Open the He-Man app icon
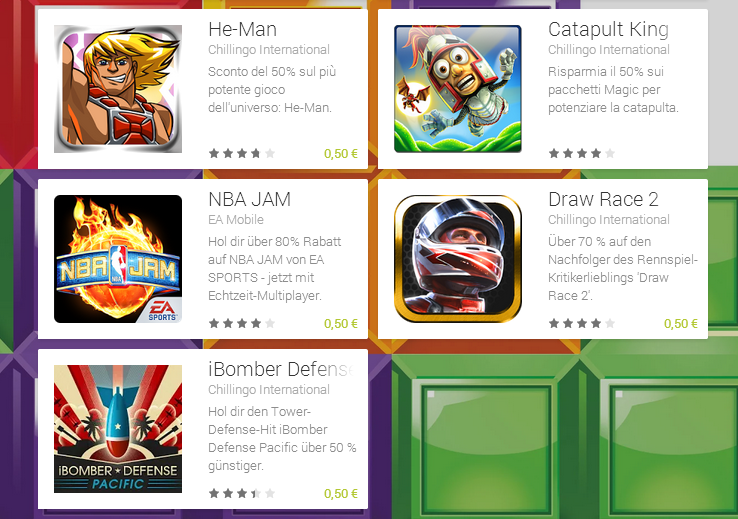Viewport: 738px width, 519px height. click(118, 89)
